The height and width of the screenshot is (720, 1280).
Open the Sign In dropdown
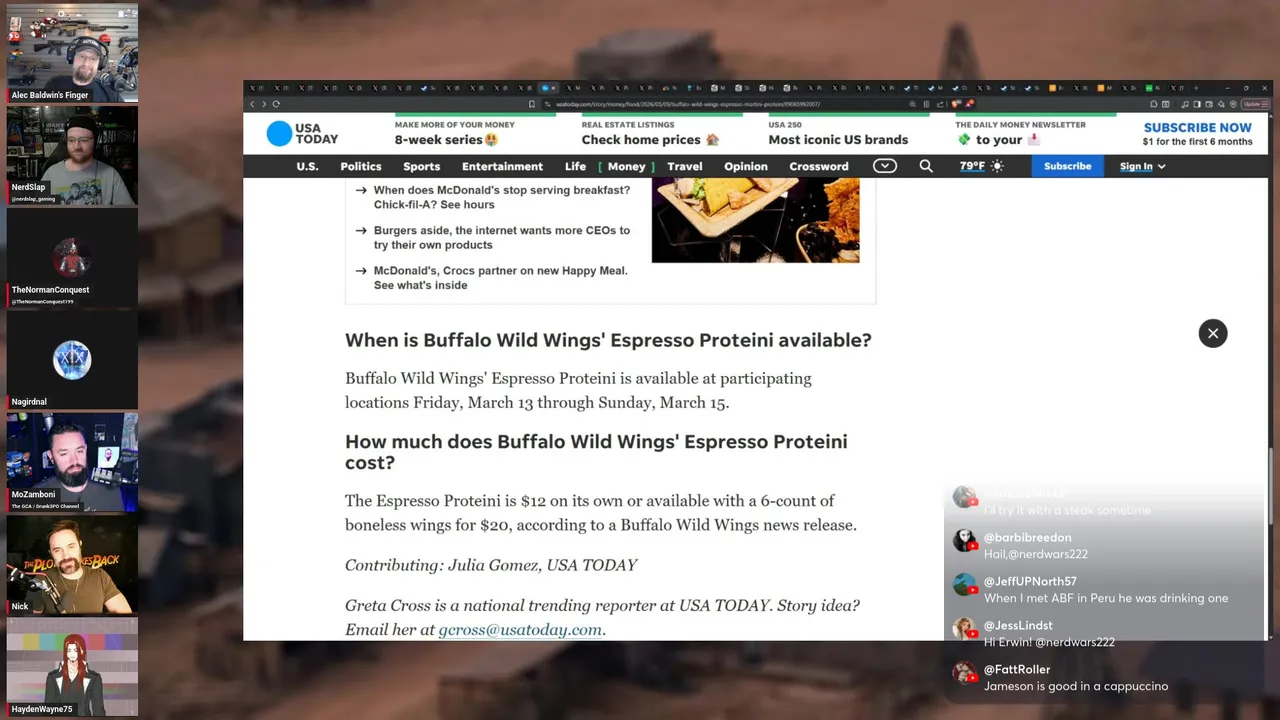click(1142, 166)
